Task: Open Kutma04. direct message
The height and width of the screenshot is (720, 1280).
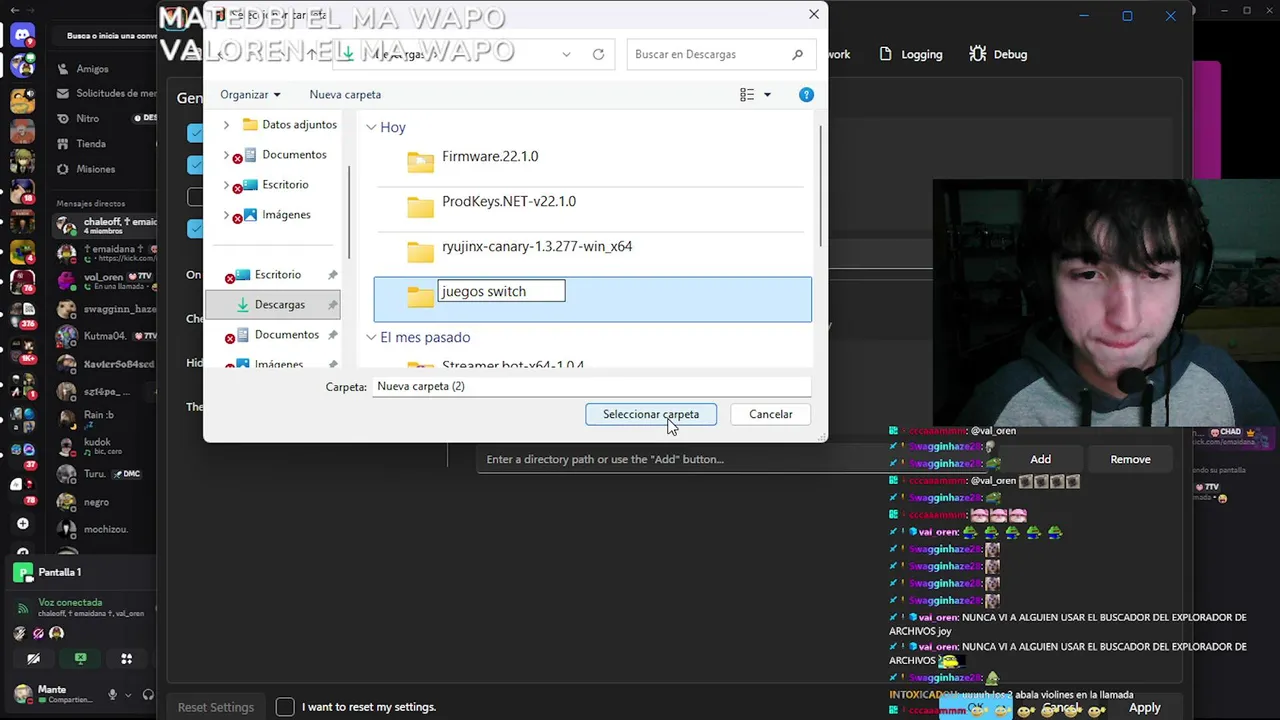Action: tap(106, 336)
